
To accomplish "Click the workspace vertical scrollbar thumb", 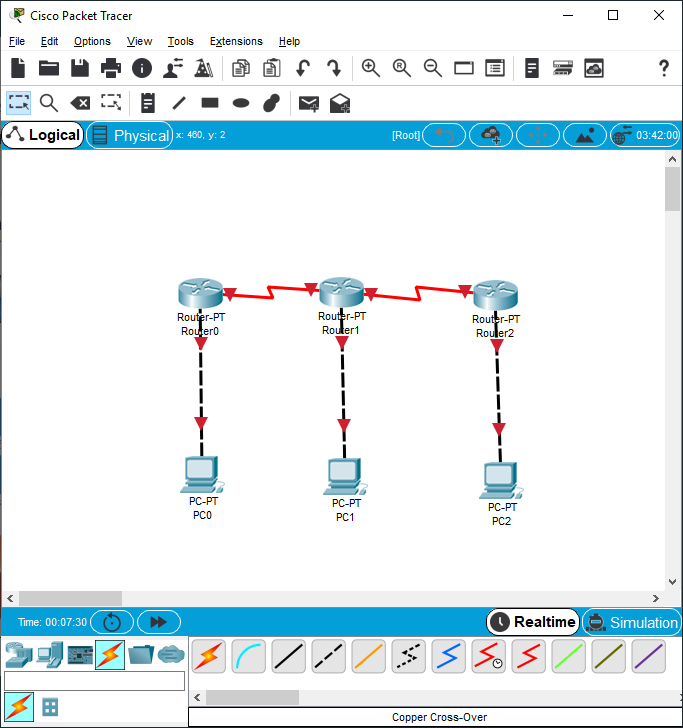I will 672,188.
